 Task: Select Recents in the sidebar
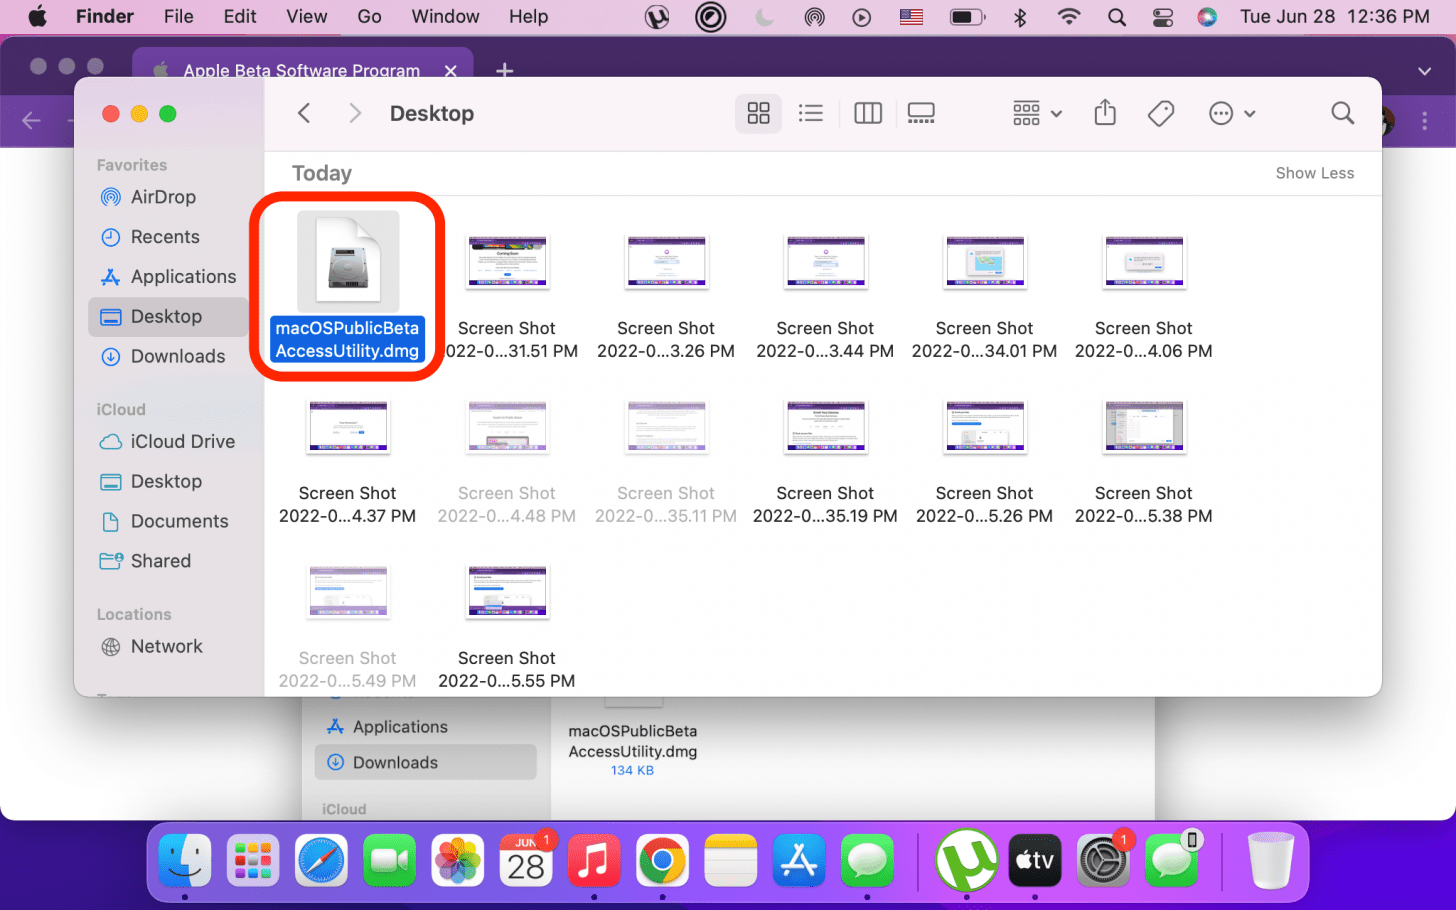[x=165, y=237]
